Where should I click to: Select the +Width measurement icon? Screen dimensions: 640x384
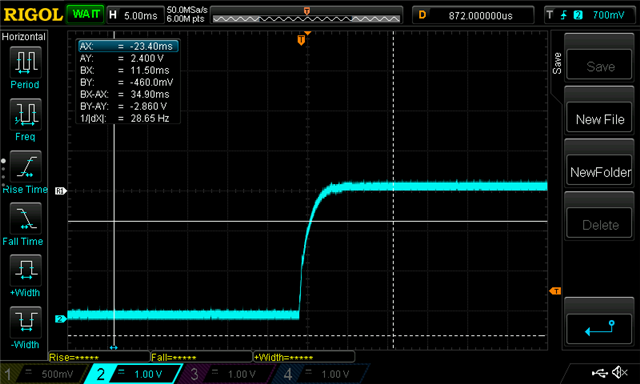click(x=25, y=270)
